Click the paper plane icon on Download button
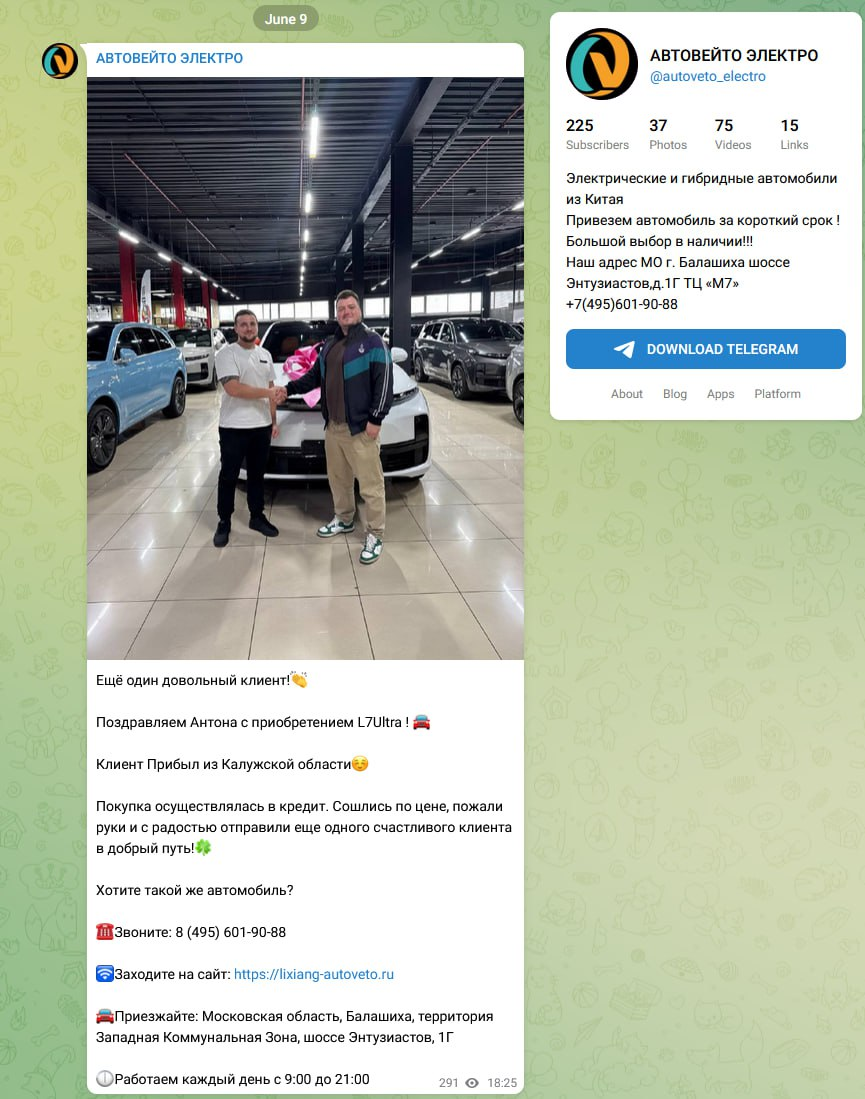Image resolution: width=865 pixels, height=1099 pixels. pos(624,349)
